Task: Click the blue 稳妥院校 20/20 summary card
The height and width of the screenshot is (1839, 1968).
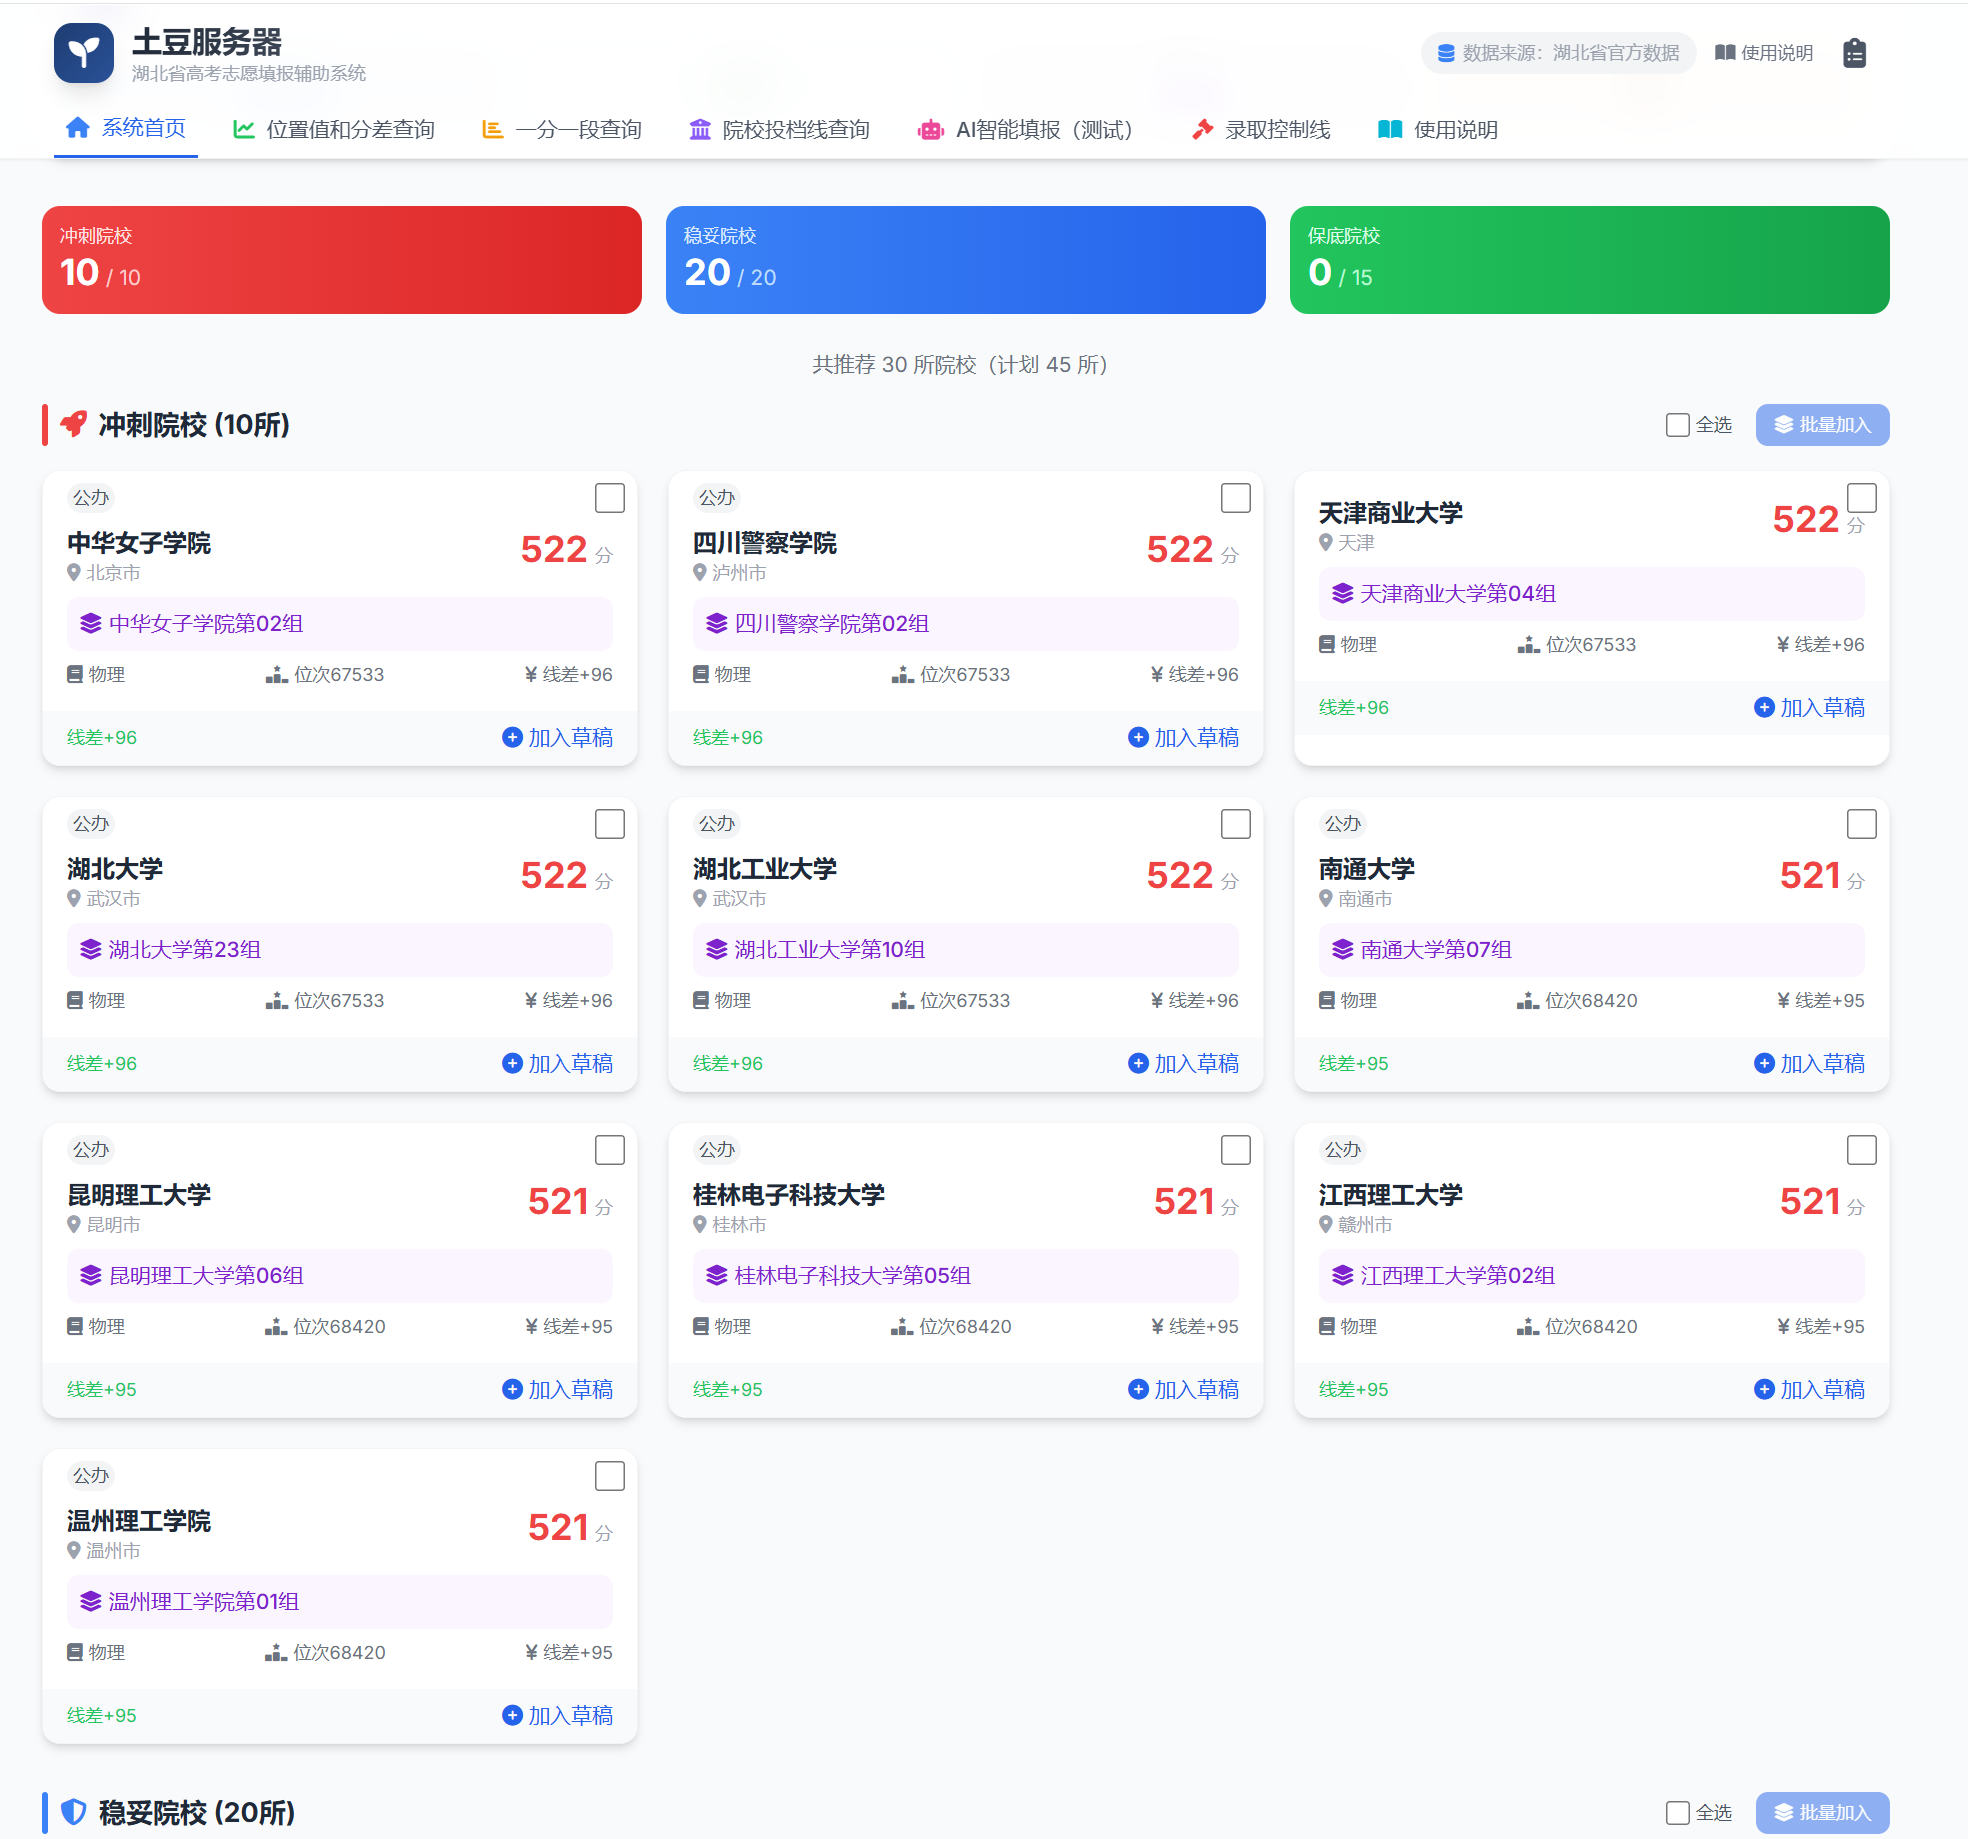Action: coord(966,260)
